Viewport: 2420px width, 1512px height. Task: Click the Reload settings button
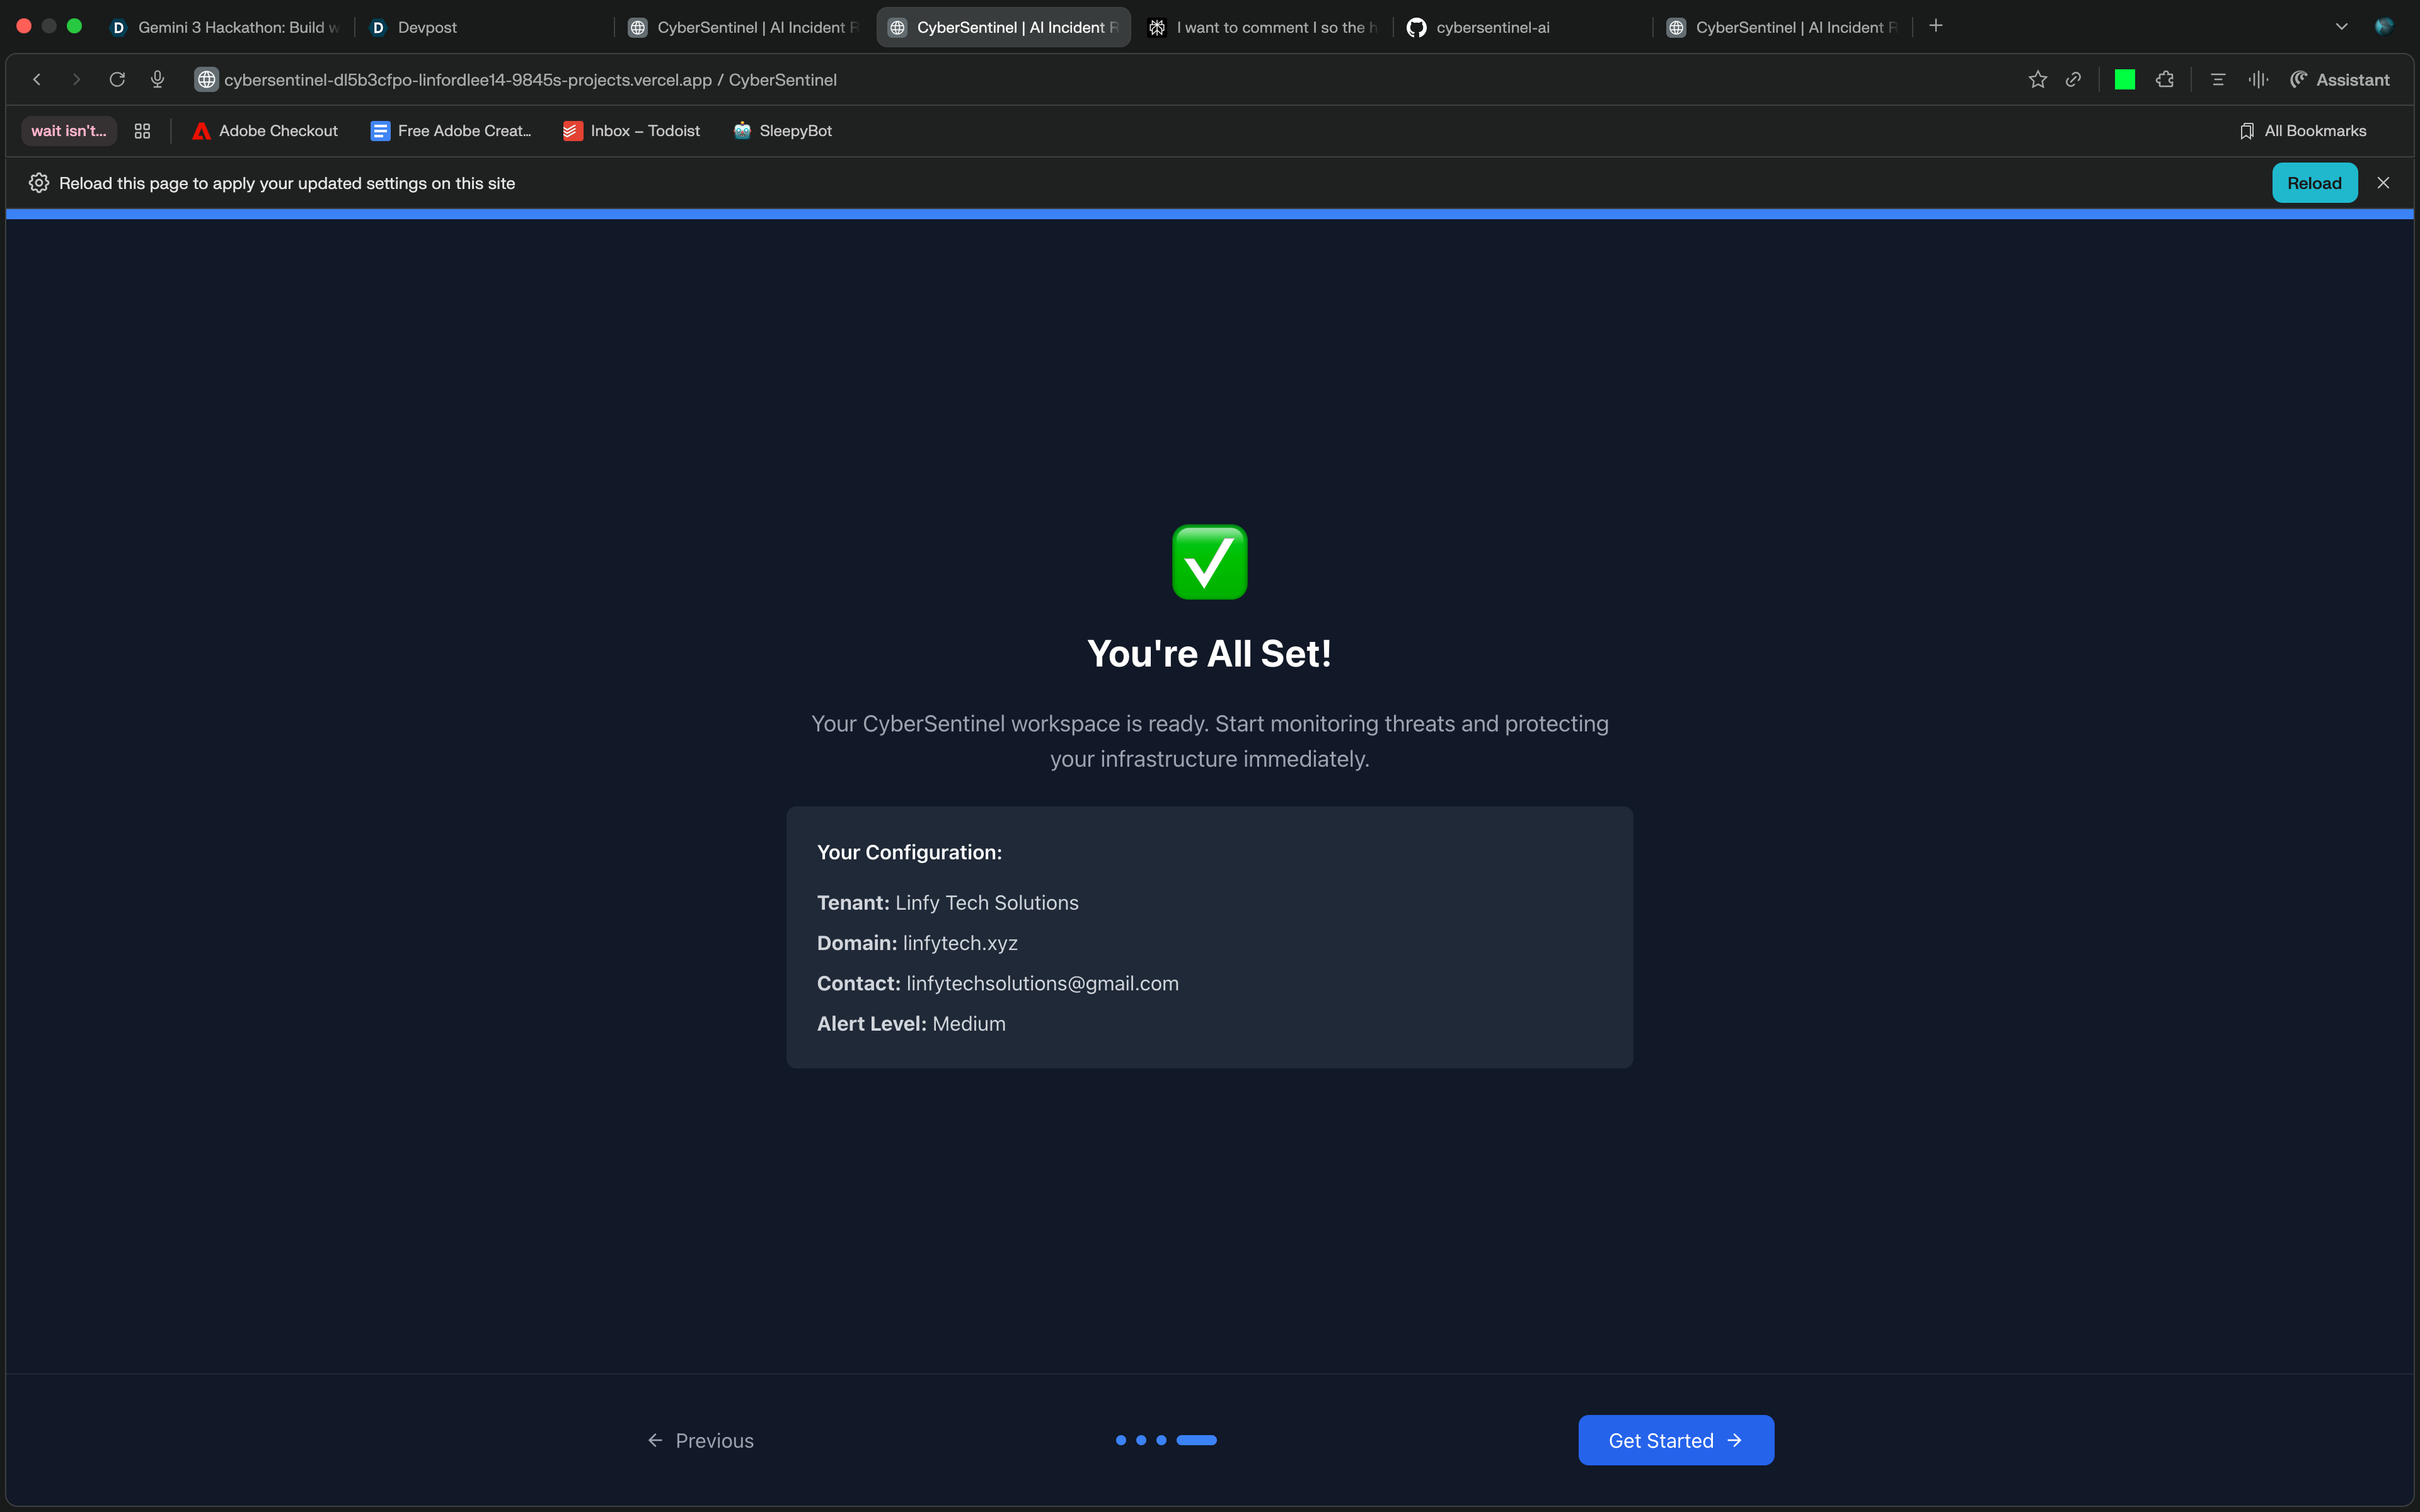pos(2314,183)
